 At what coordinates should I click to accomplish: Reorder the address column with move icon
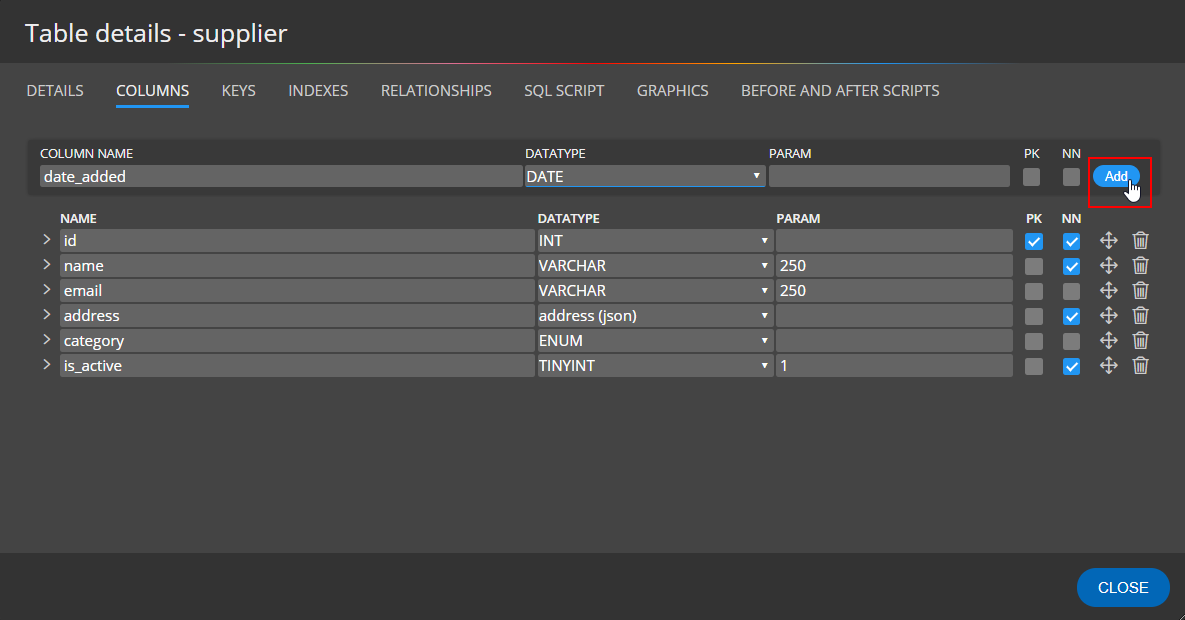(1109, 315)
